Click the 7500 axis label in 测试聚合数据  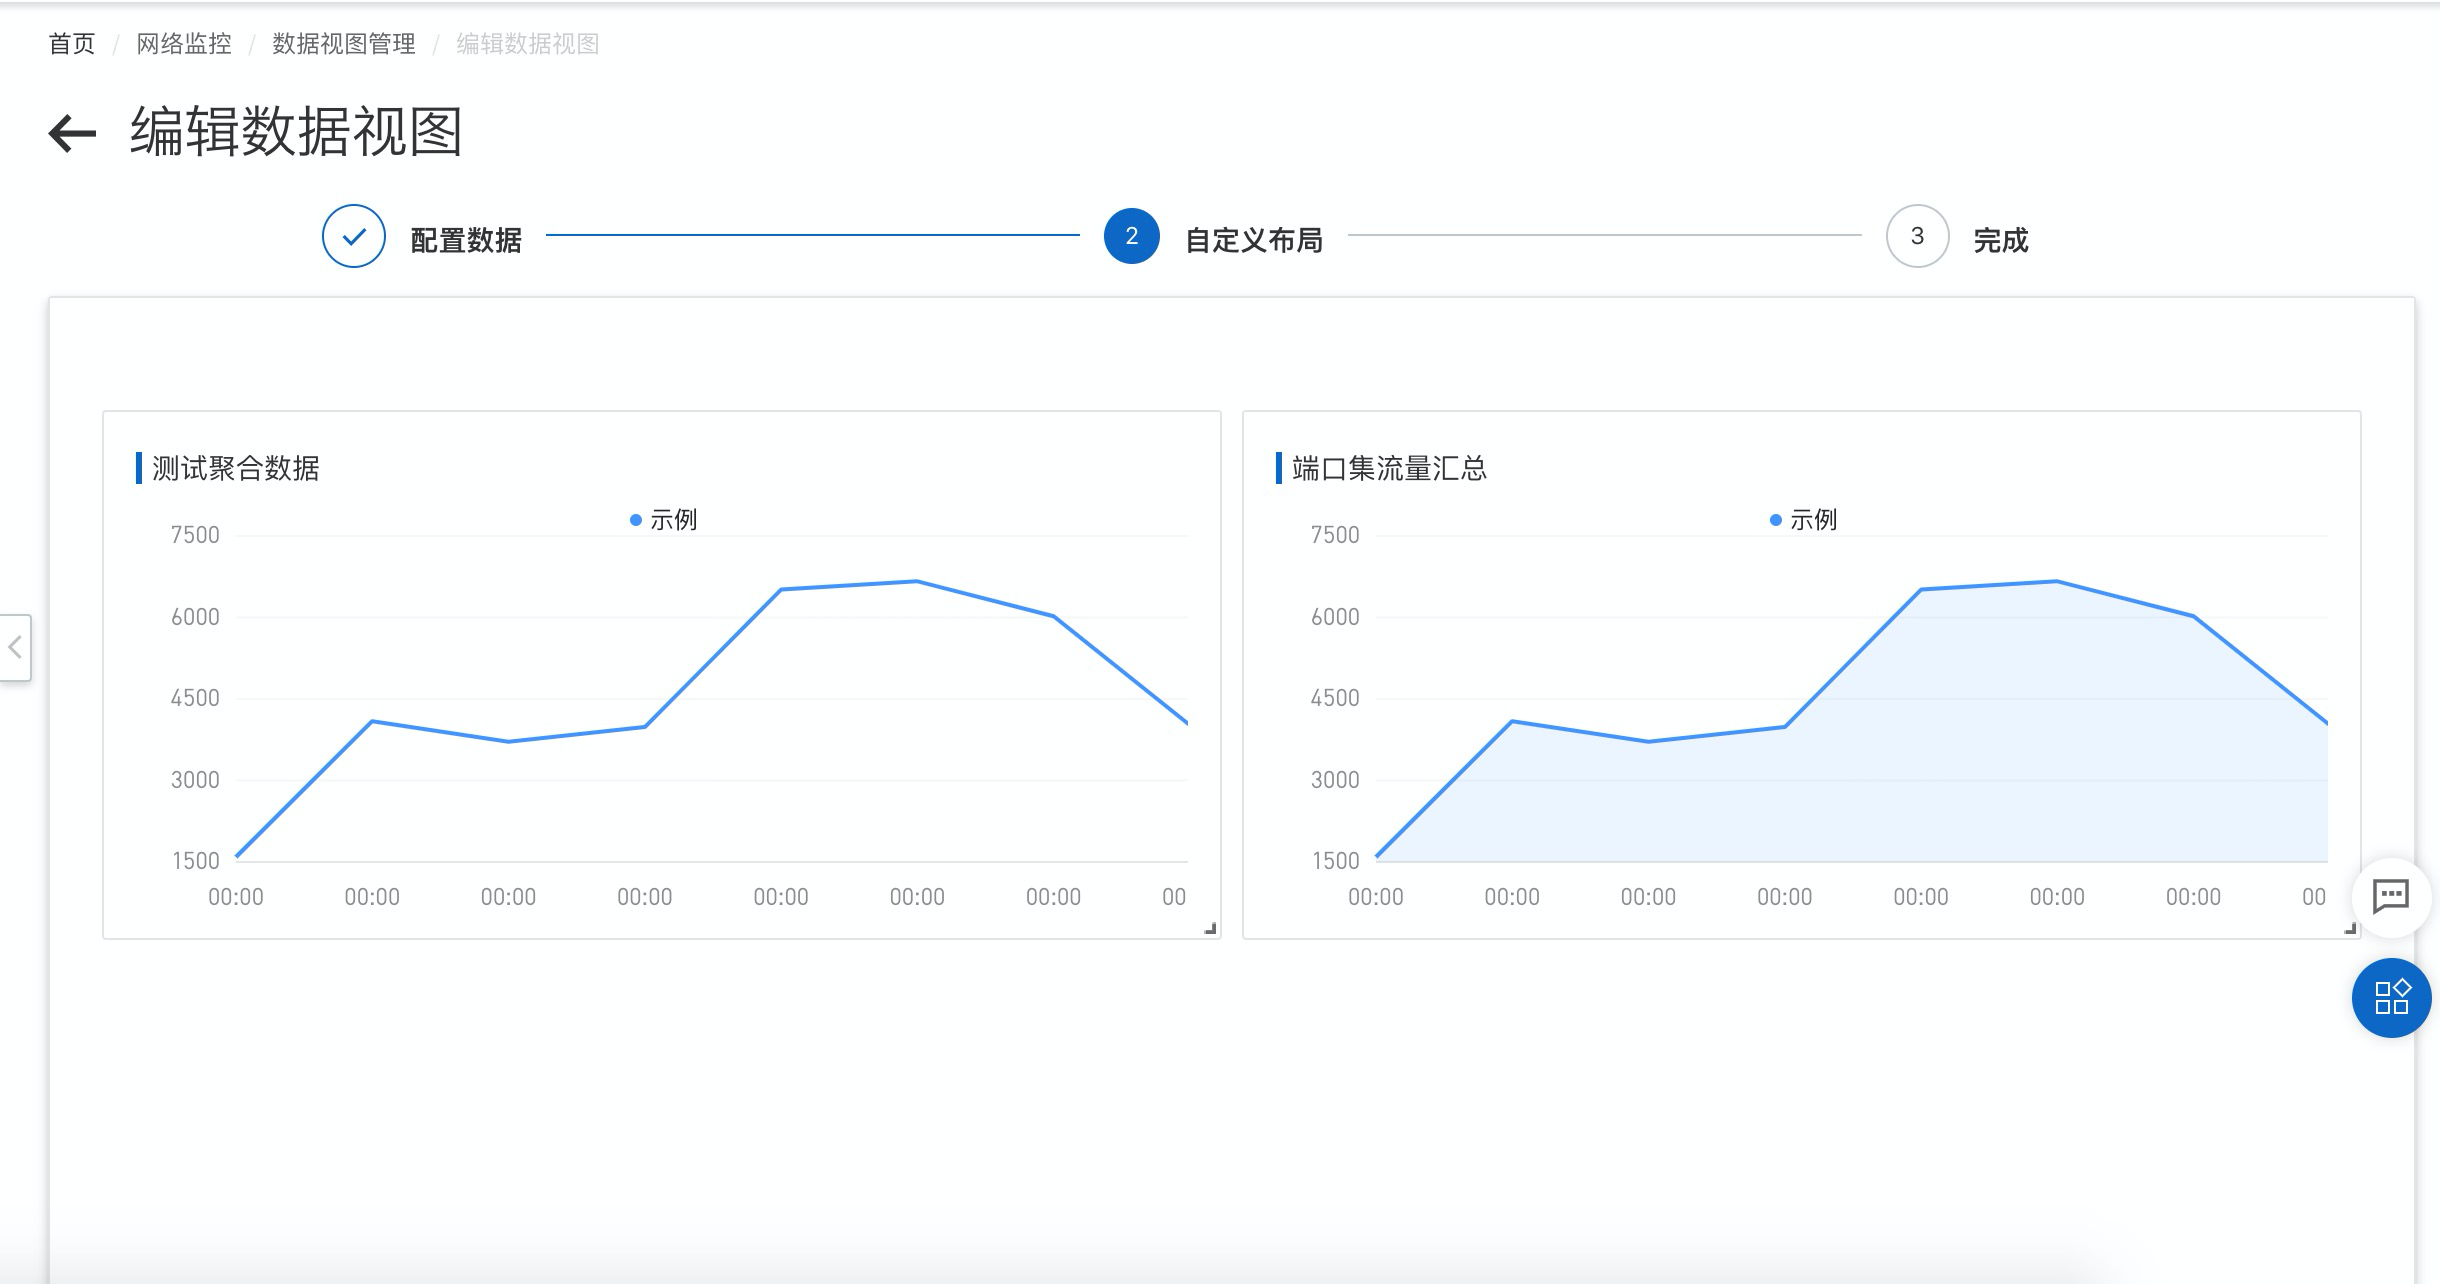195,535
